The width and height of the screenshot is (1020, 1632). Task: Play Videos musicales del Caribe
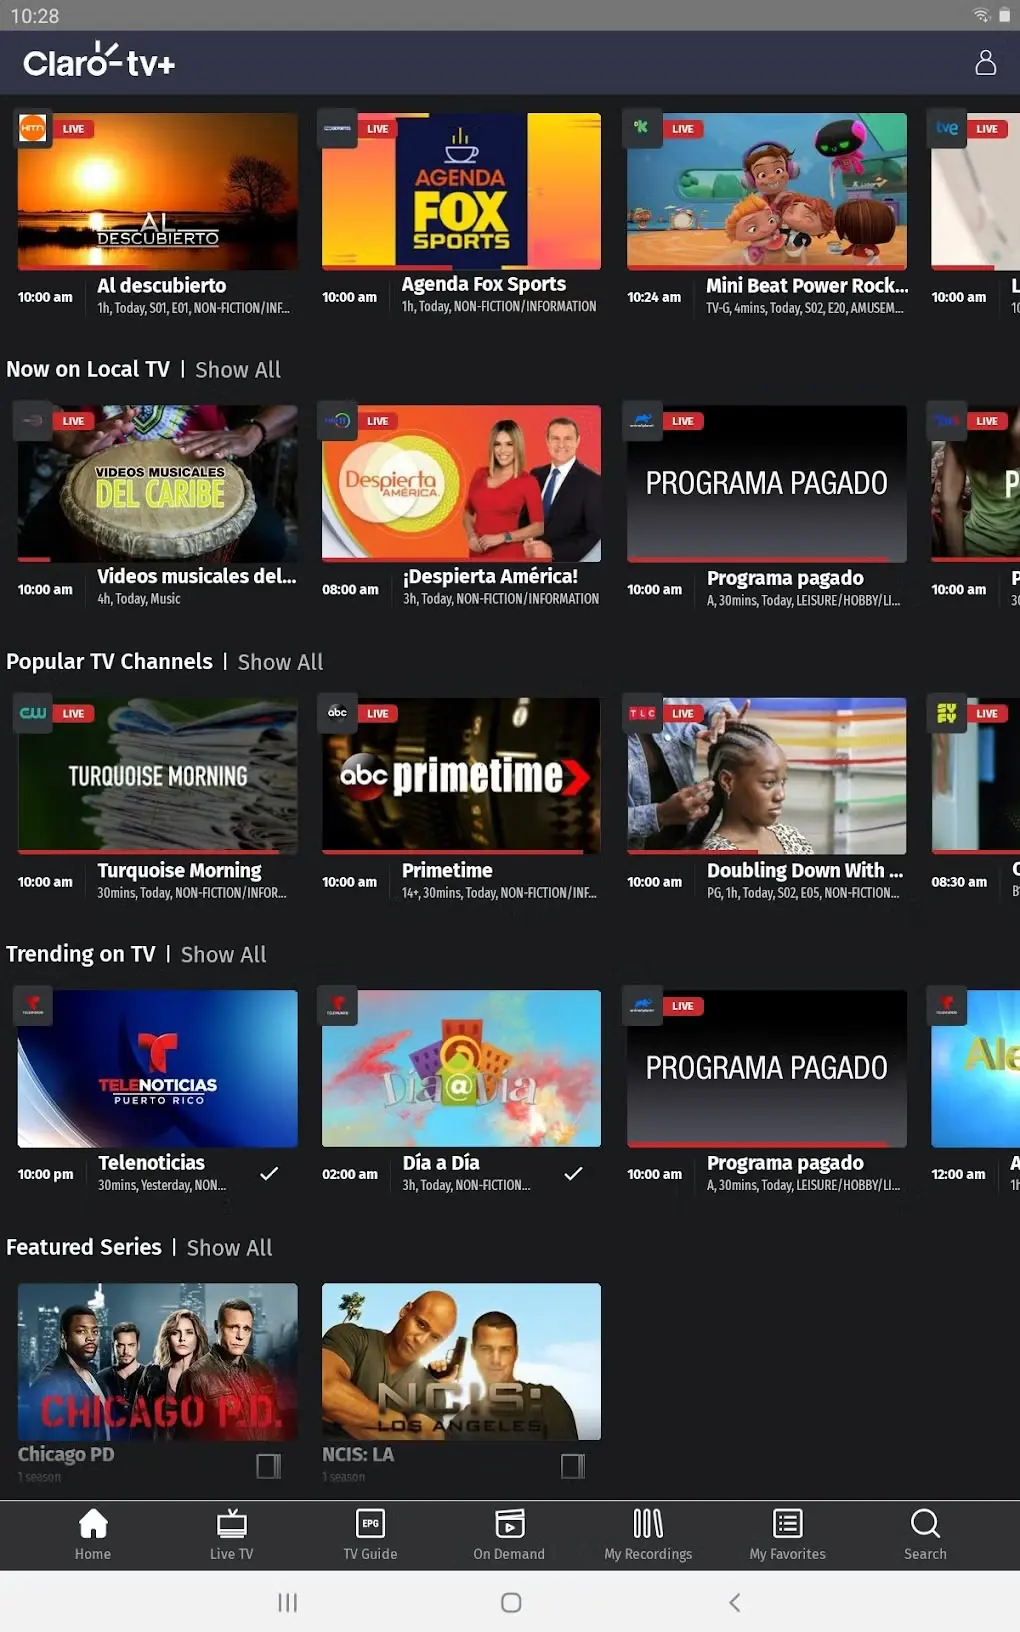click(x=157, y=483)
